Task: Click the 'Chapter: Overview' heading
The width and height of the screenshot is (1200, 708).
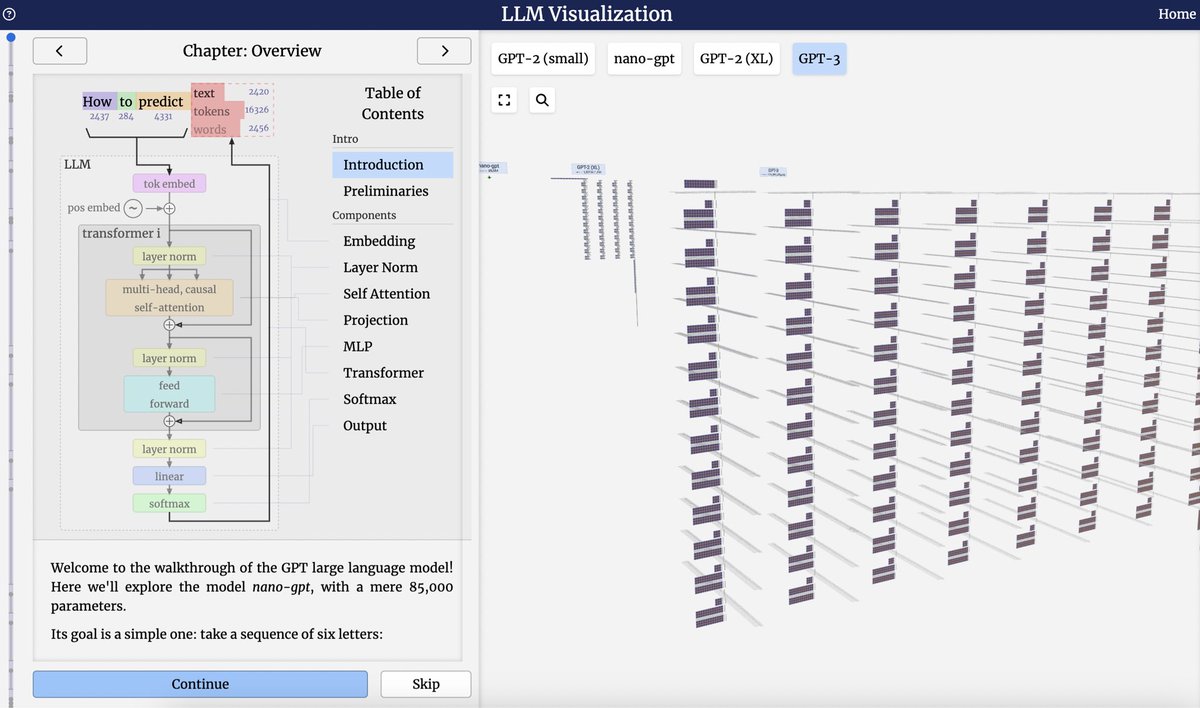Action: pos(252,51)
